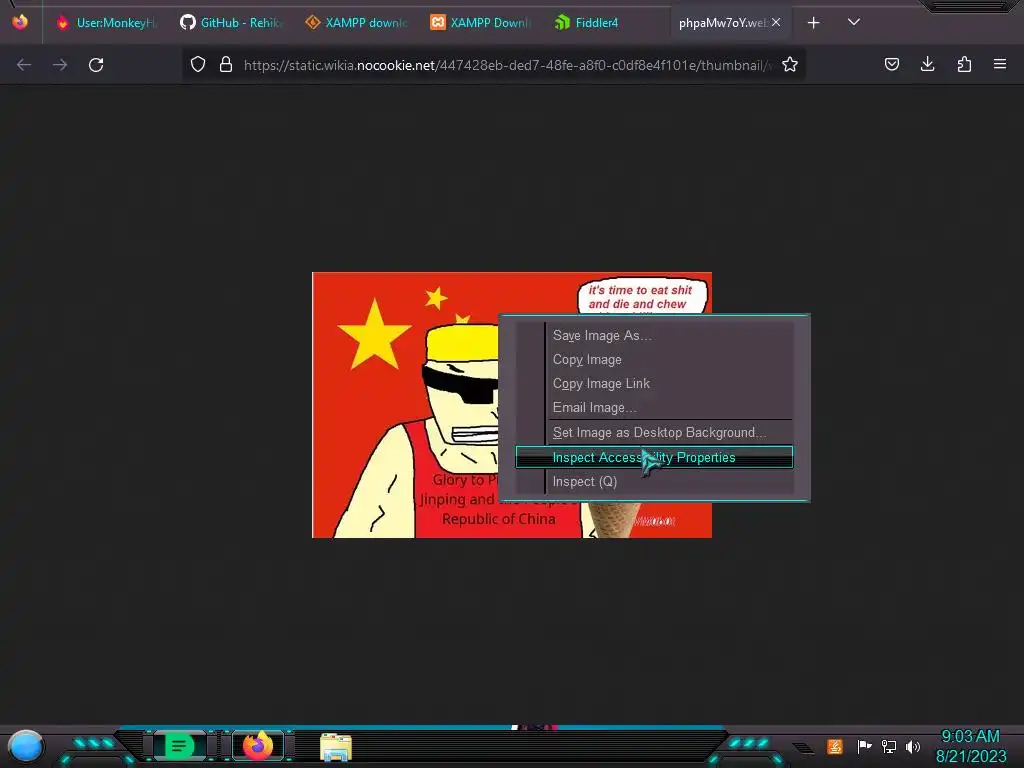Open the extensions puzzle icon
Image resolution: width=1024 pixels, height=768 pixels.
(x=964, y=64)
